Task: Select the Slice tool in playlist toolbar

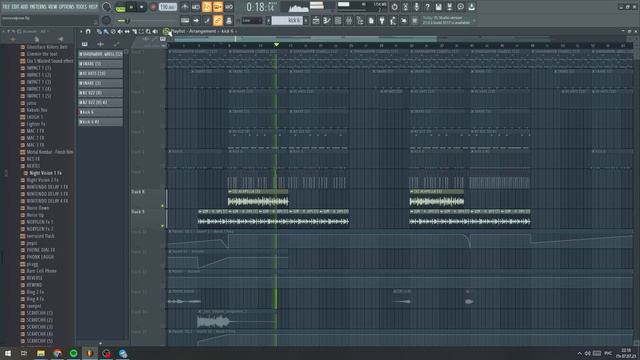Action: [x=134, y=31]
